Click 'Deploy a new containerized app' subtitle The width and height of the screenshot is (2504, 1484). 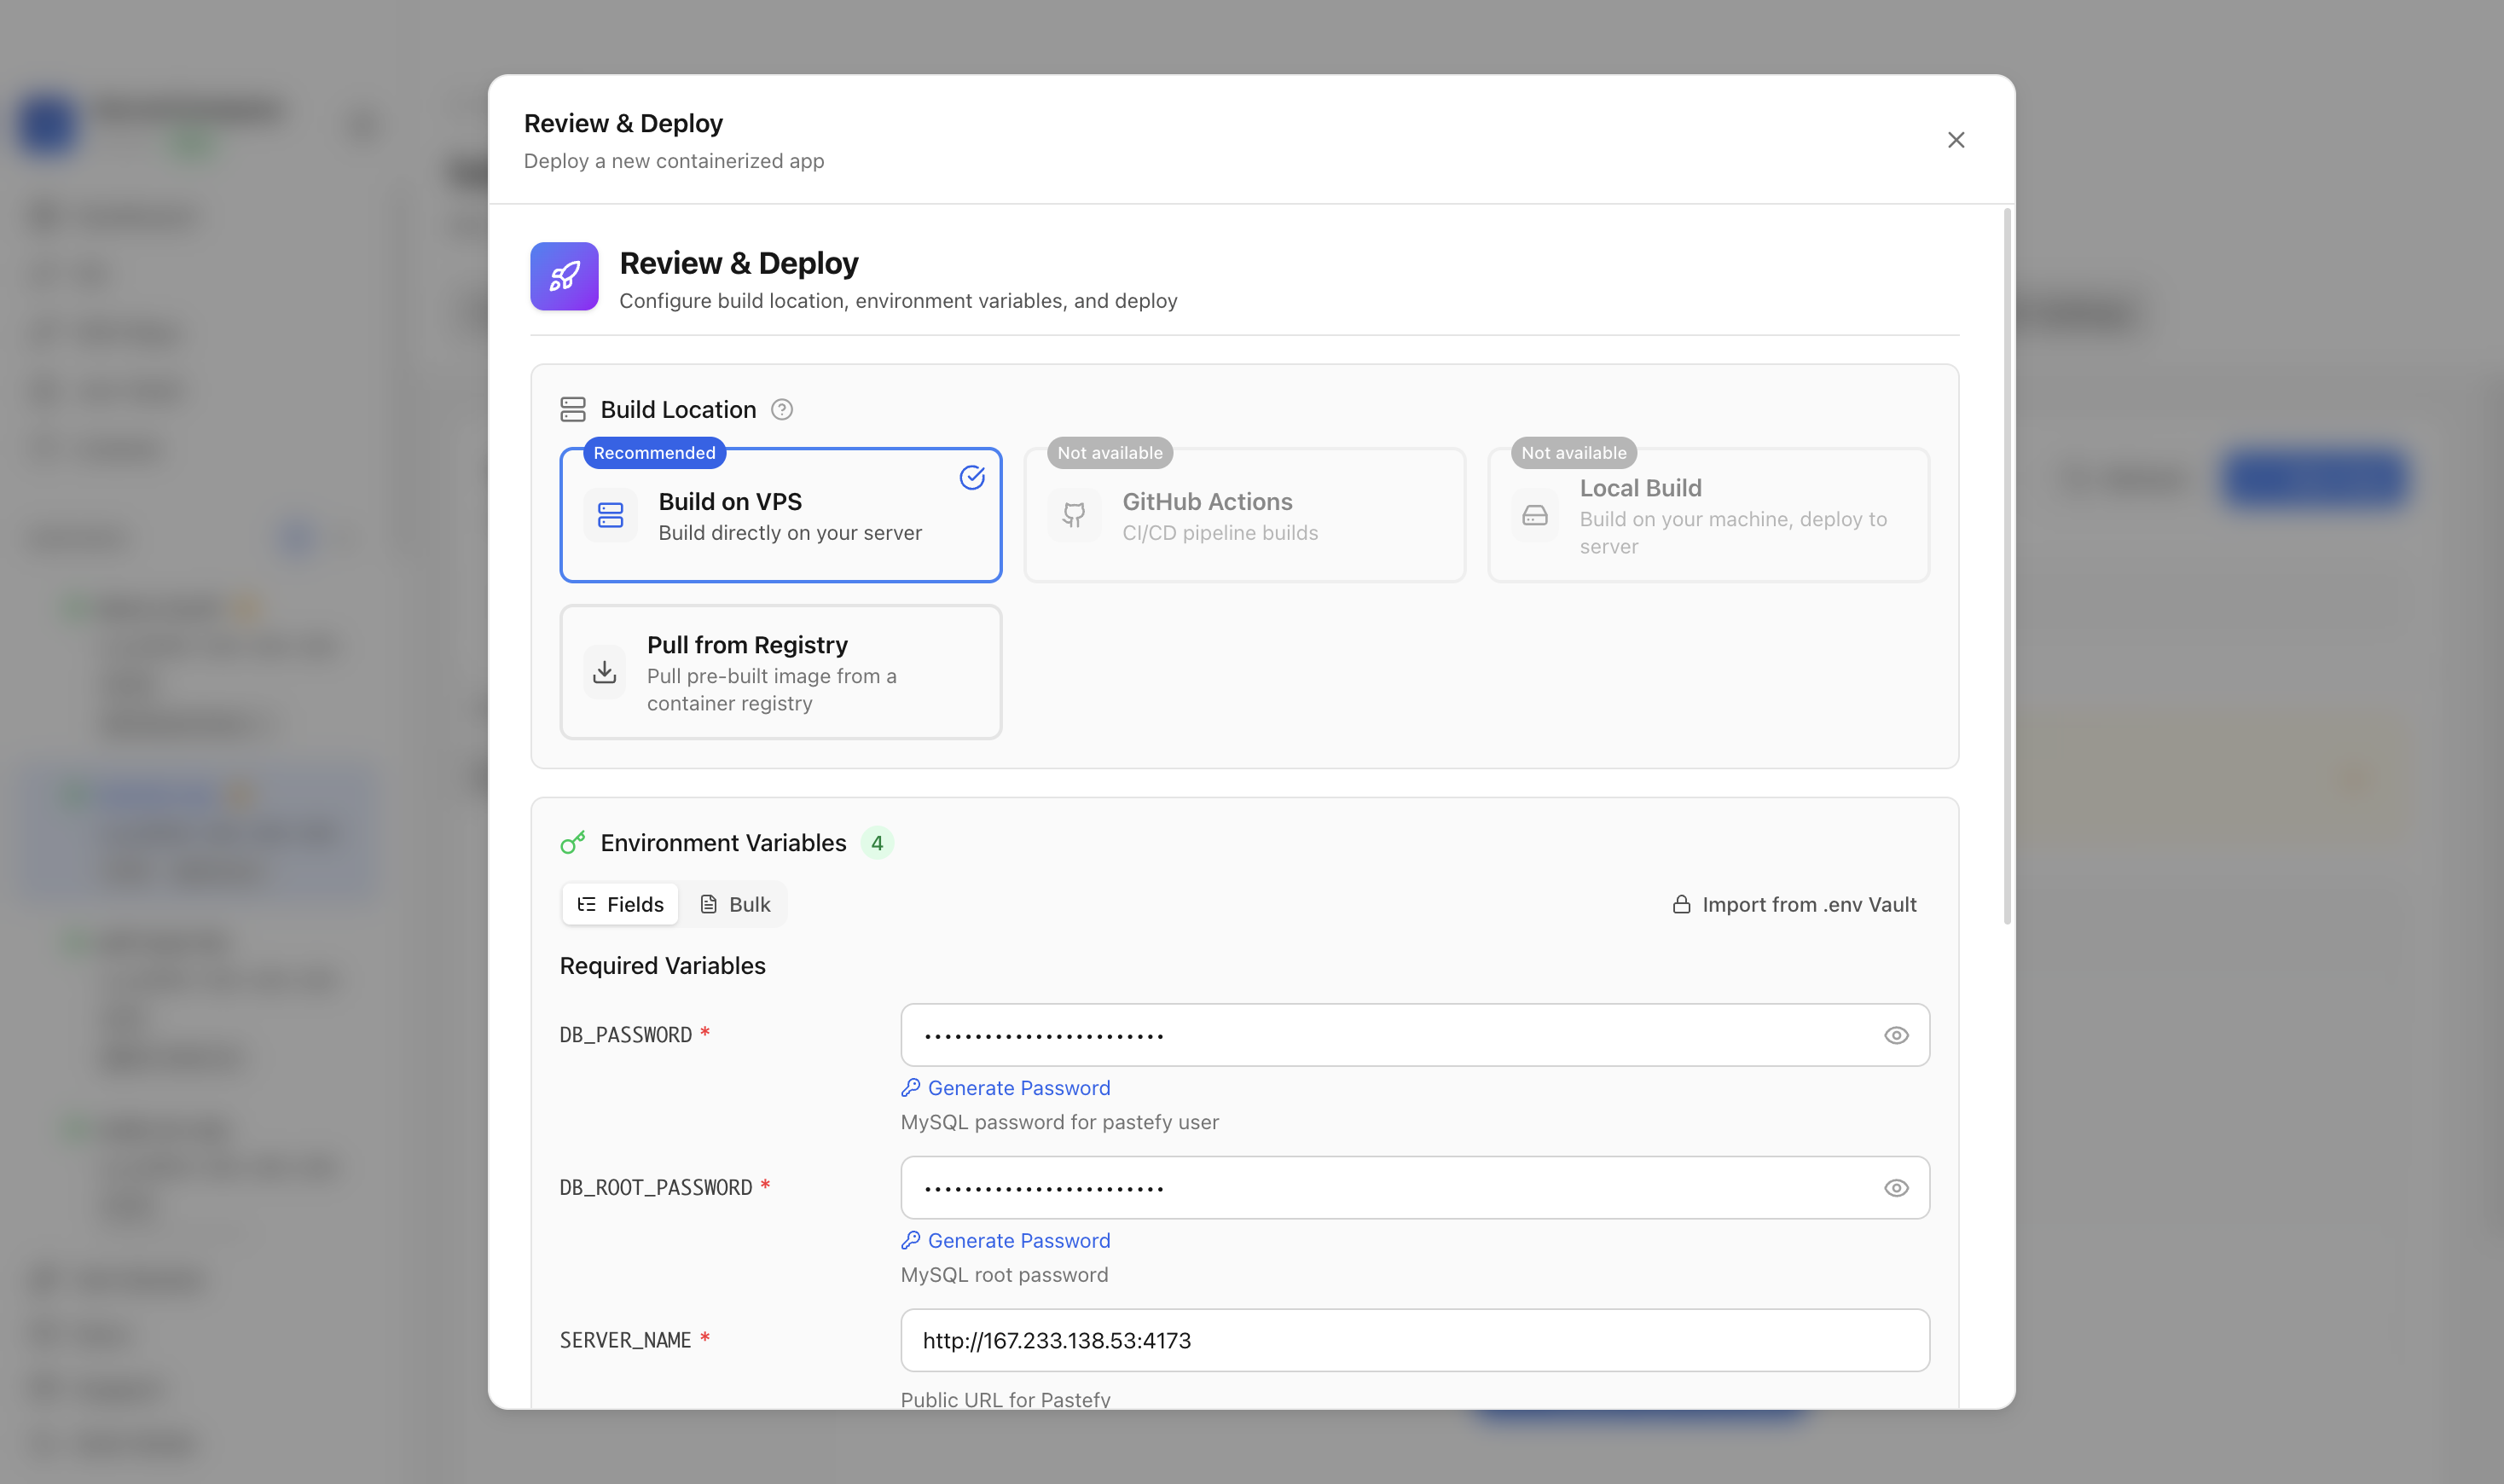pos(674,161)
